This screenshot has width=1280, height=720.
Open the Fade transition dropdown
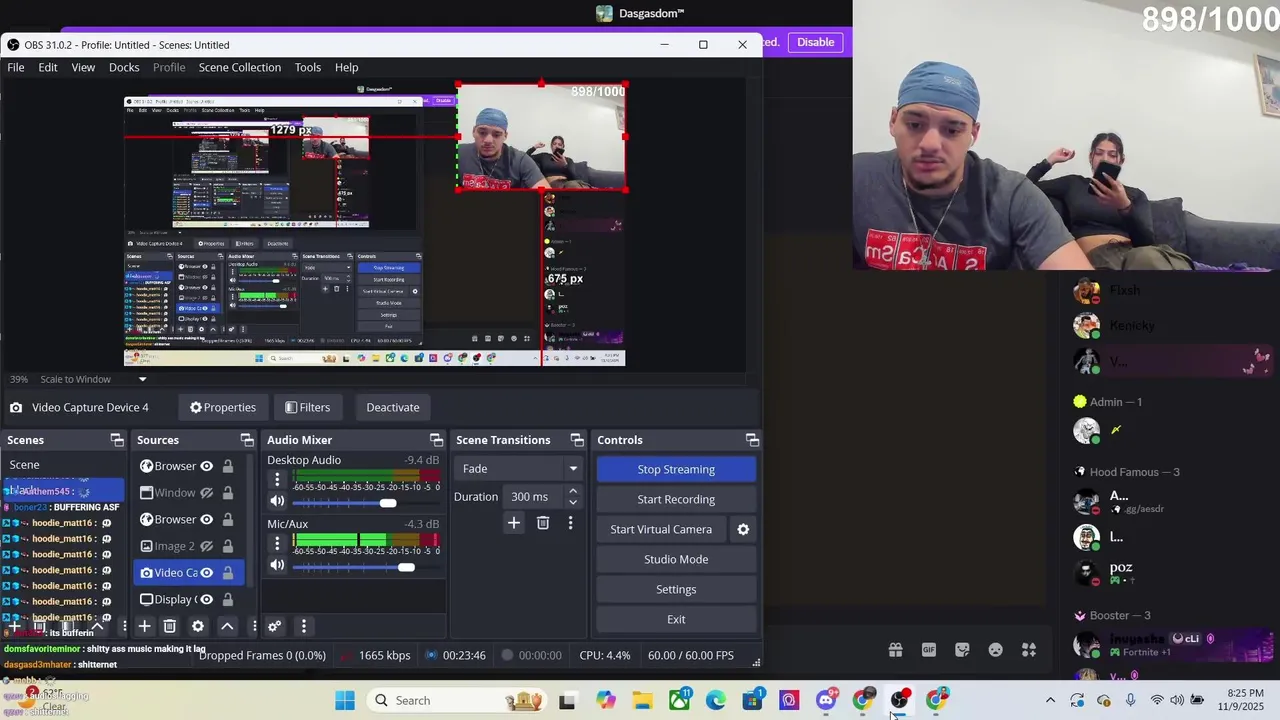517,468
